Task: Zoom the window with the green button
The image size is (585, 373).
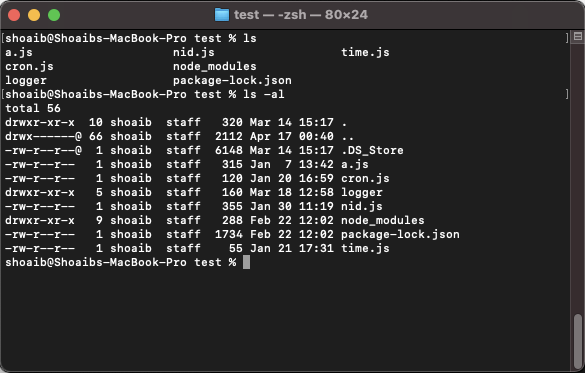Action: click(54, 15)
